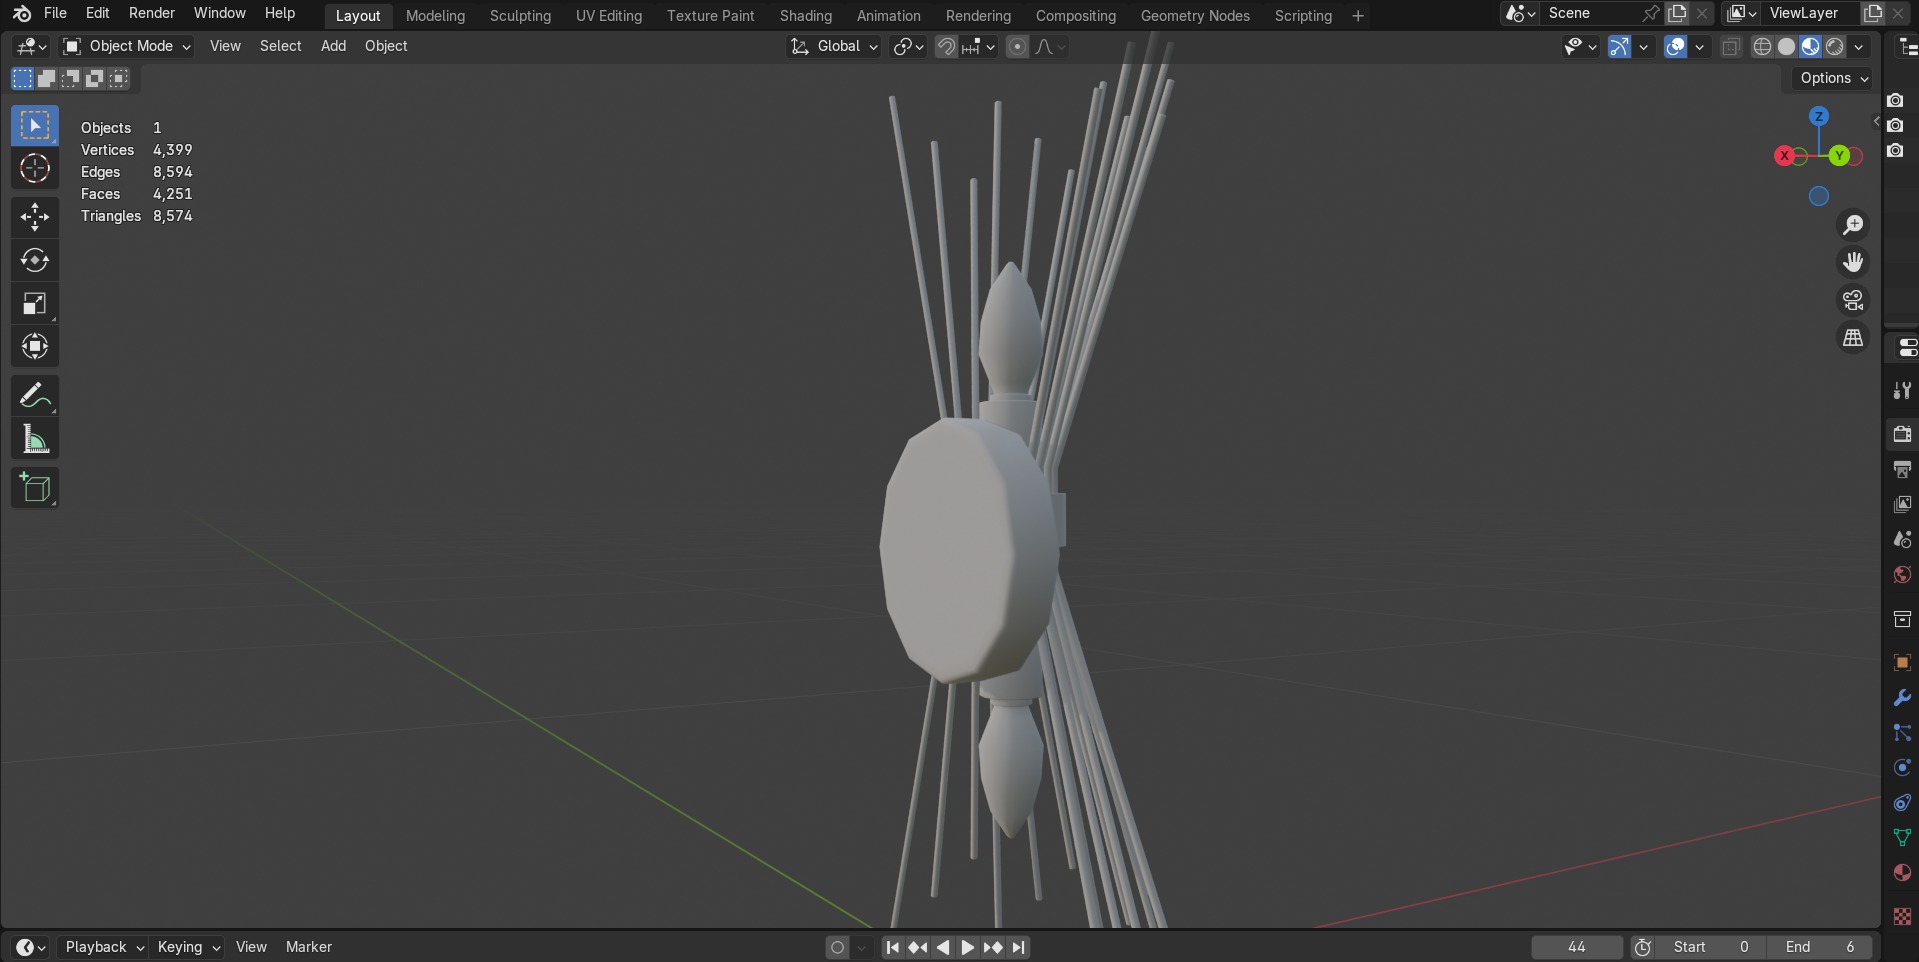Pick the Rotate tool

click(x=35, y=260)
